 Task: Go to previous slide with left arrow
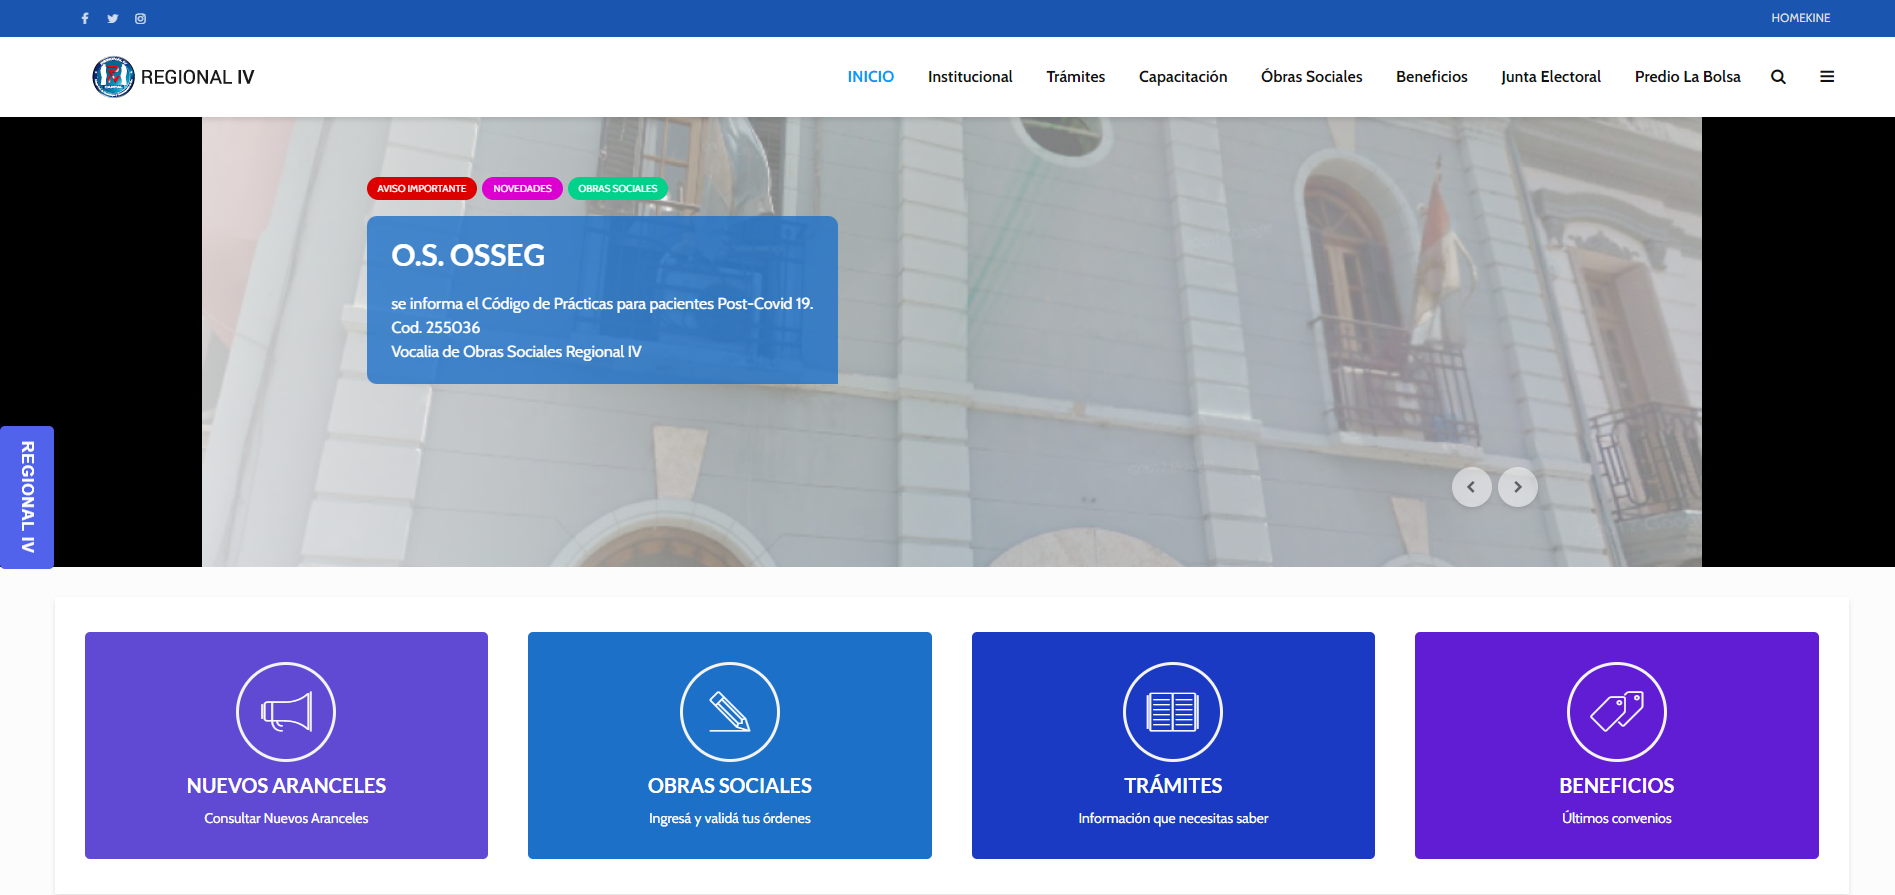tap(1471, 487)
